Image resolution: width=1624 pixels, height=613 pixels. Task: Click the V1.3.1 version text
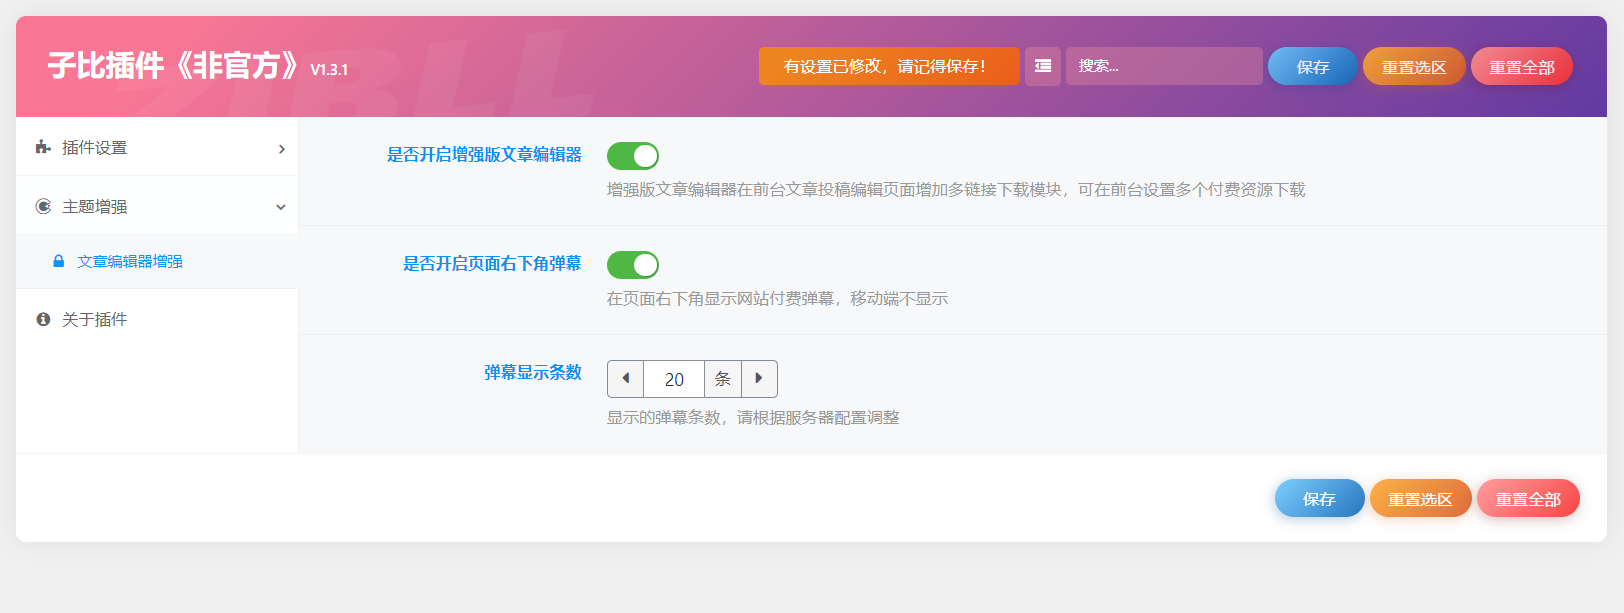329,69
